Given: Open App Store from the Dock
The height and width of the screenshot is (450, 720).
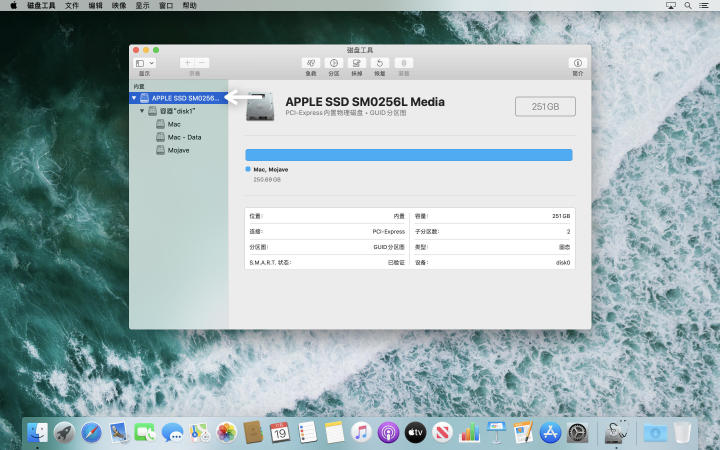Looking at the screenshot, I should click(x=551, y=433).
